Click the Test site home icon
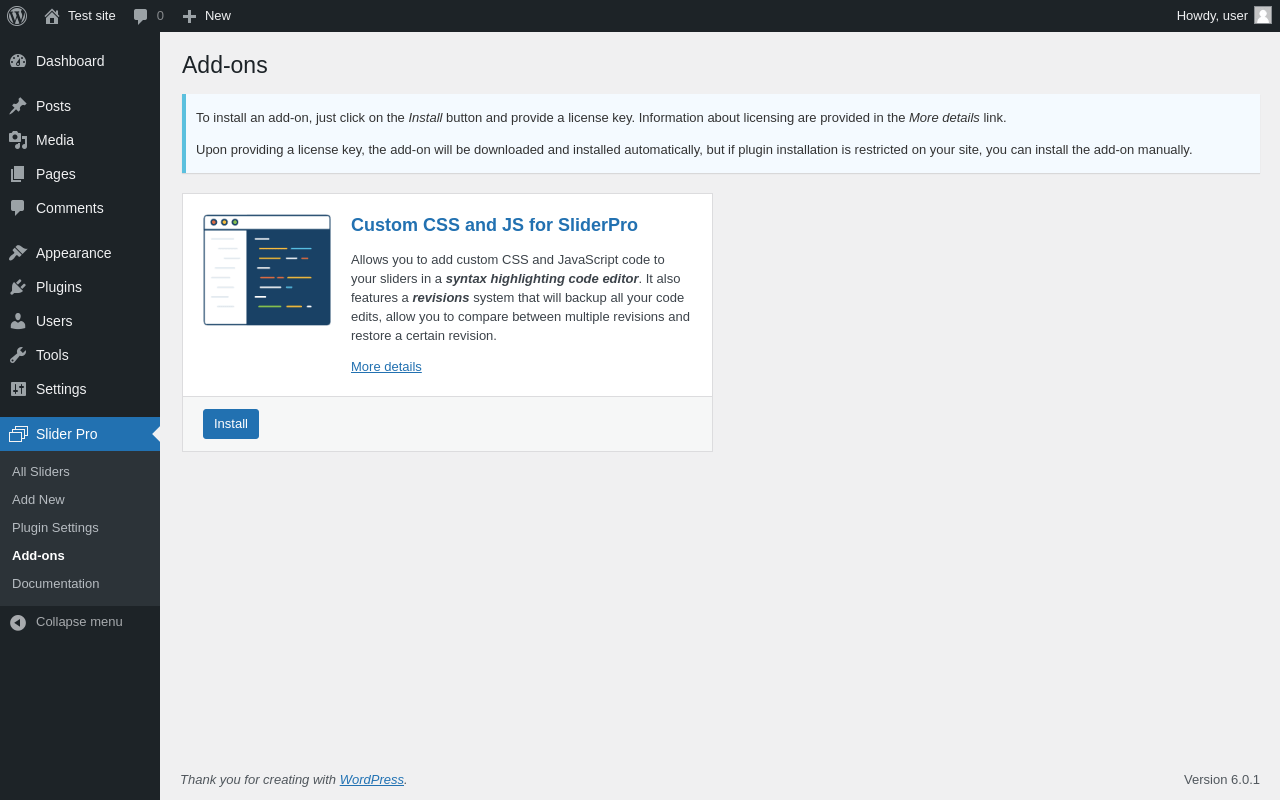This screenshot has height=800, width=1280. tap(52, 16)
